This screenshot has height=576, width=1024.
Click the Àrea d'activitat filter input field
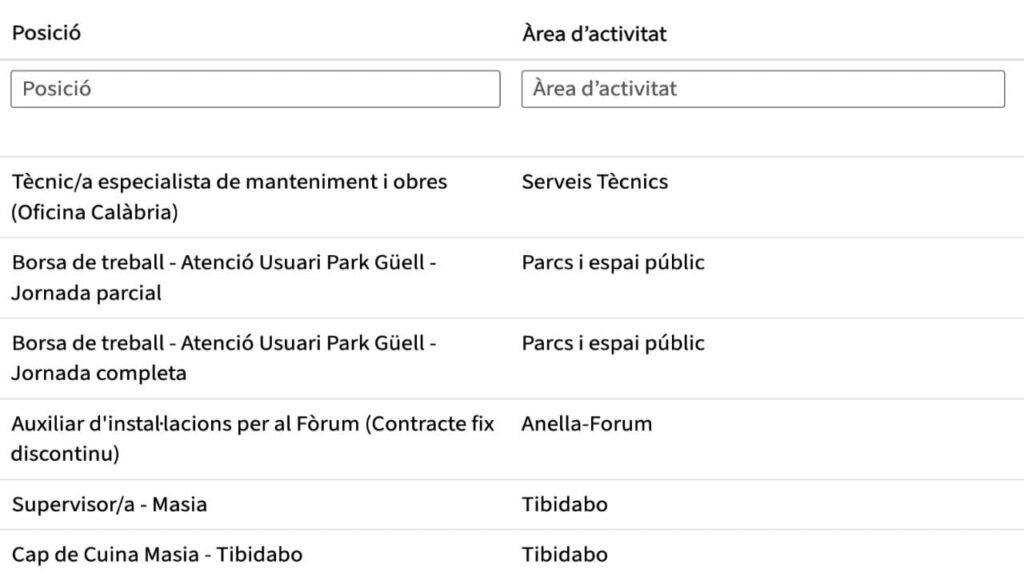(x=763, y=89)
